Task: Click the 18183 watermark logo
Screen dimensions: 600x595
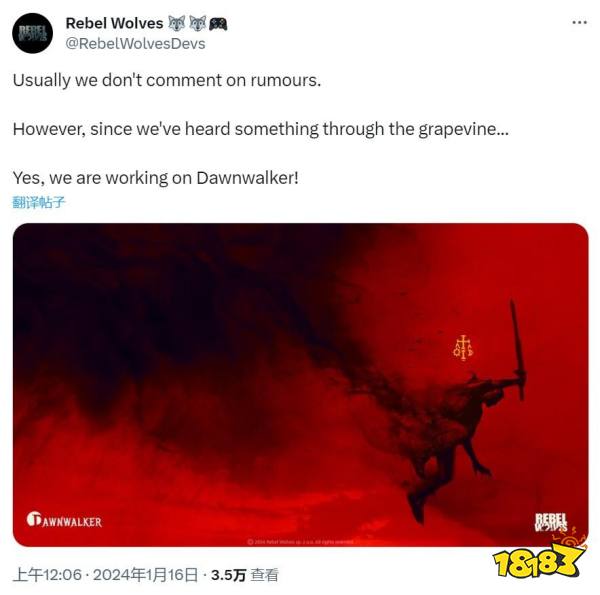Action: tap(541, 556)
